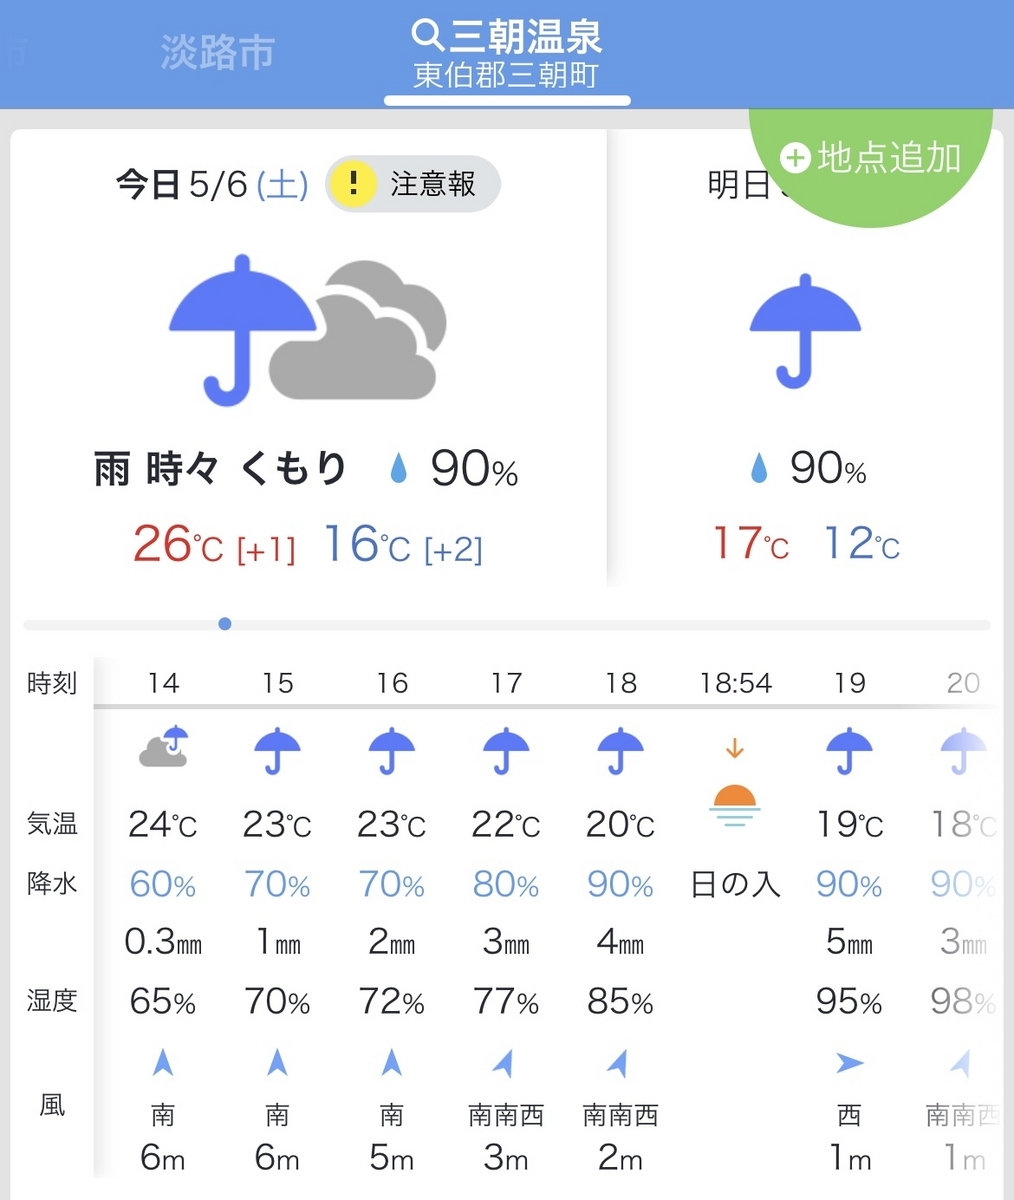
Task: Click tomorrow's umbrella forecast icon
Action: click(805, 331)
